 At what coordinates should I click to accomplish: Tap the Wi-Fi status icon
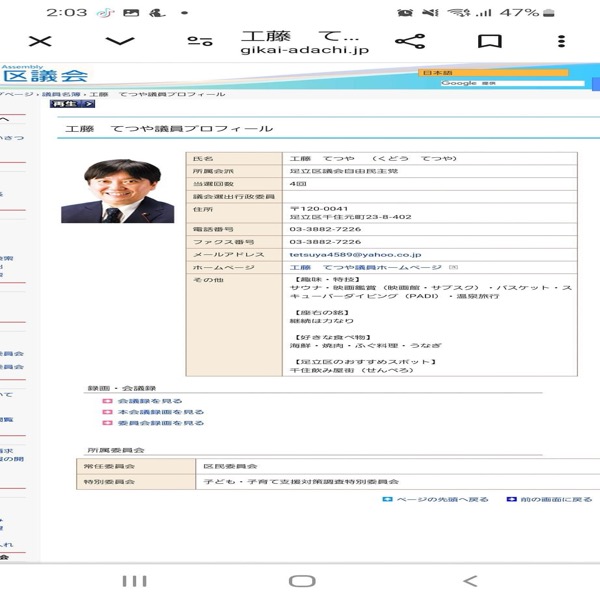458,13
